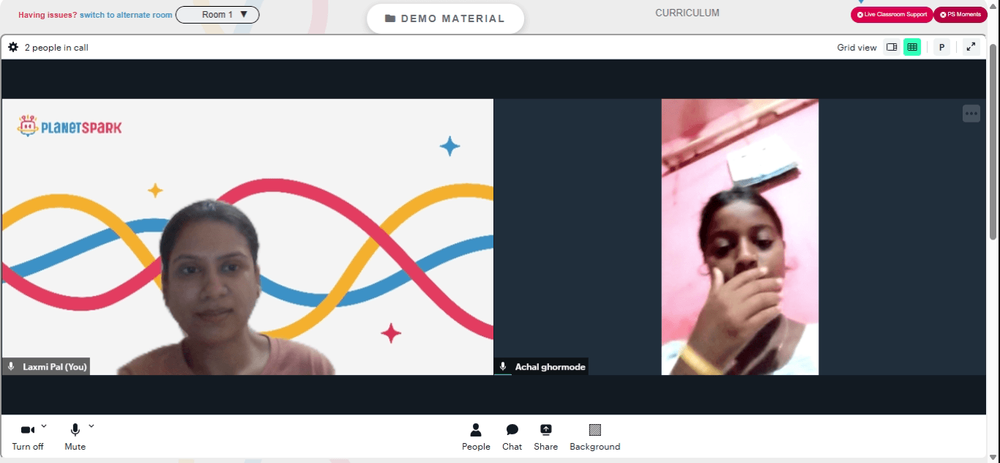Click the P button beside view icons
Screen dimensions: 1000x463
pyautogui.click(x=941, y=47)
